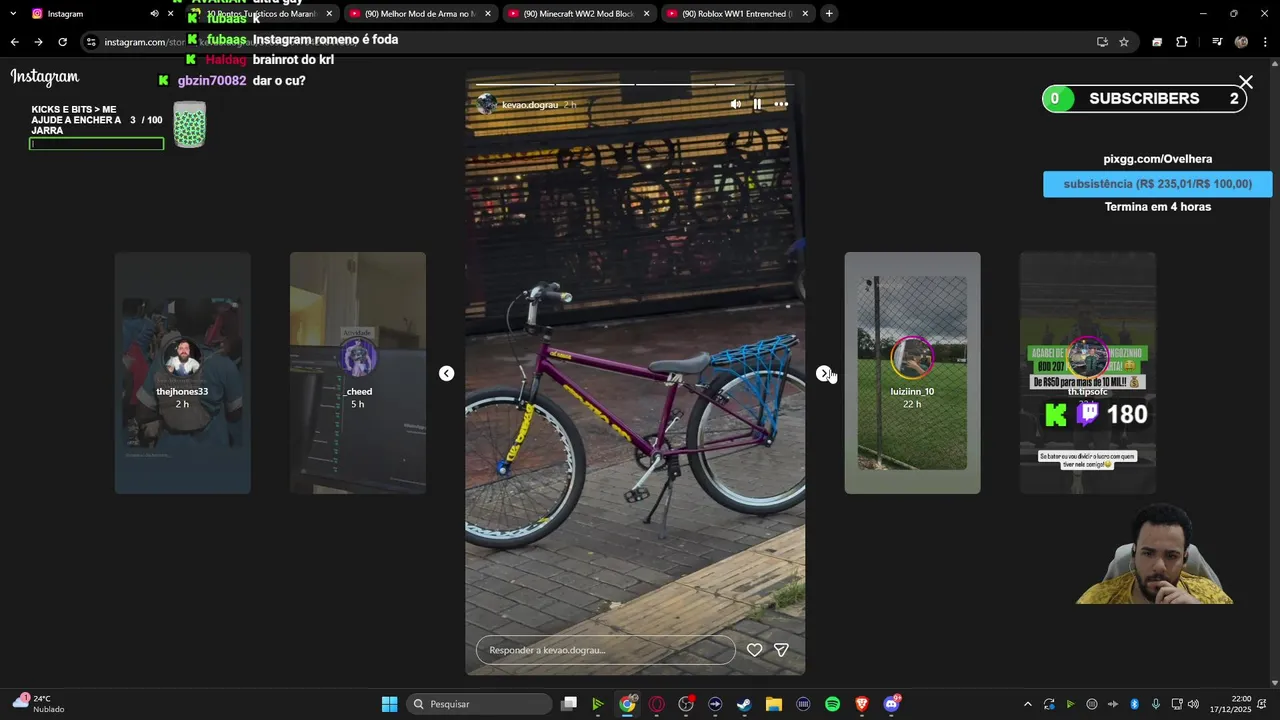Open a new browser tab
Image resolution: width=1280 pixels, height=720 pixels.
click(x=829, y=14)
